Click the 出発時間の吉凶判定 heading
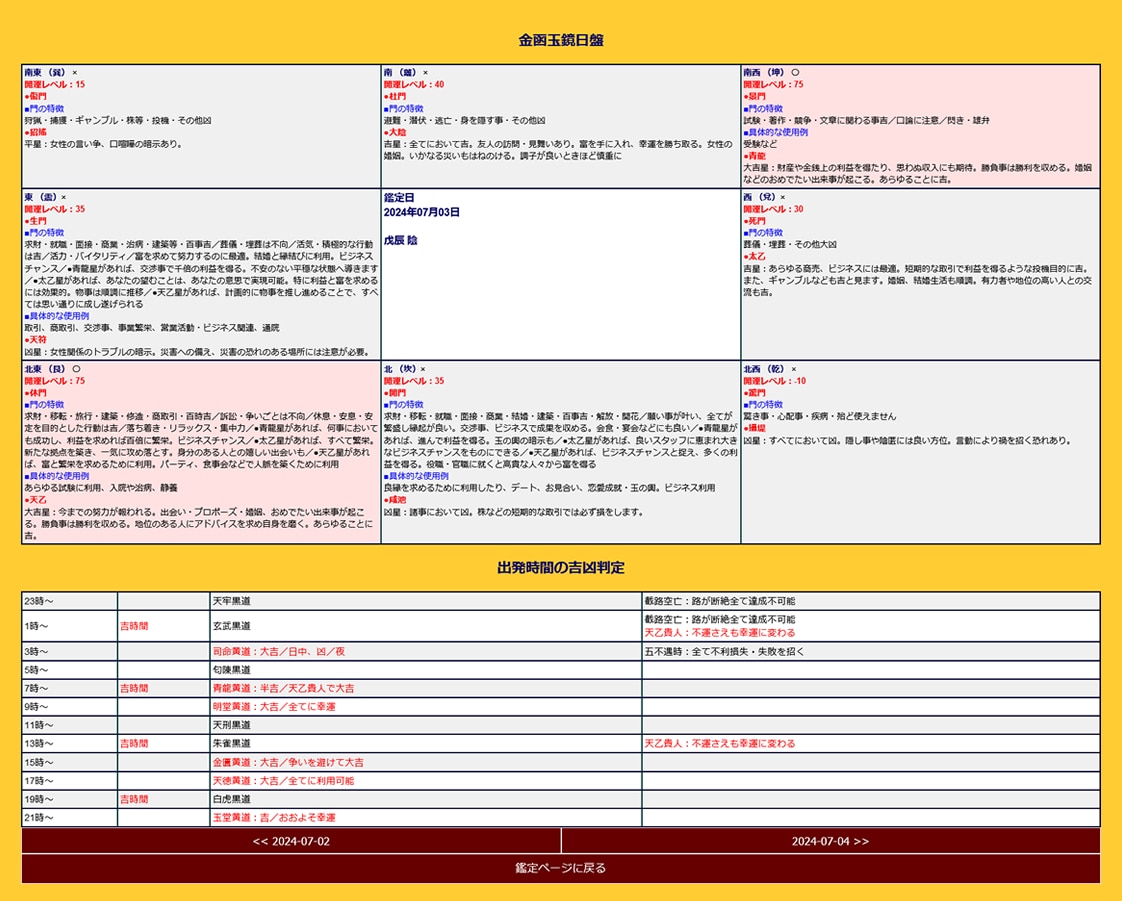 (x=561, y=568)
